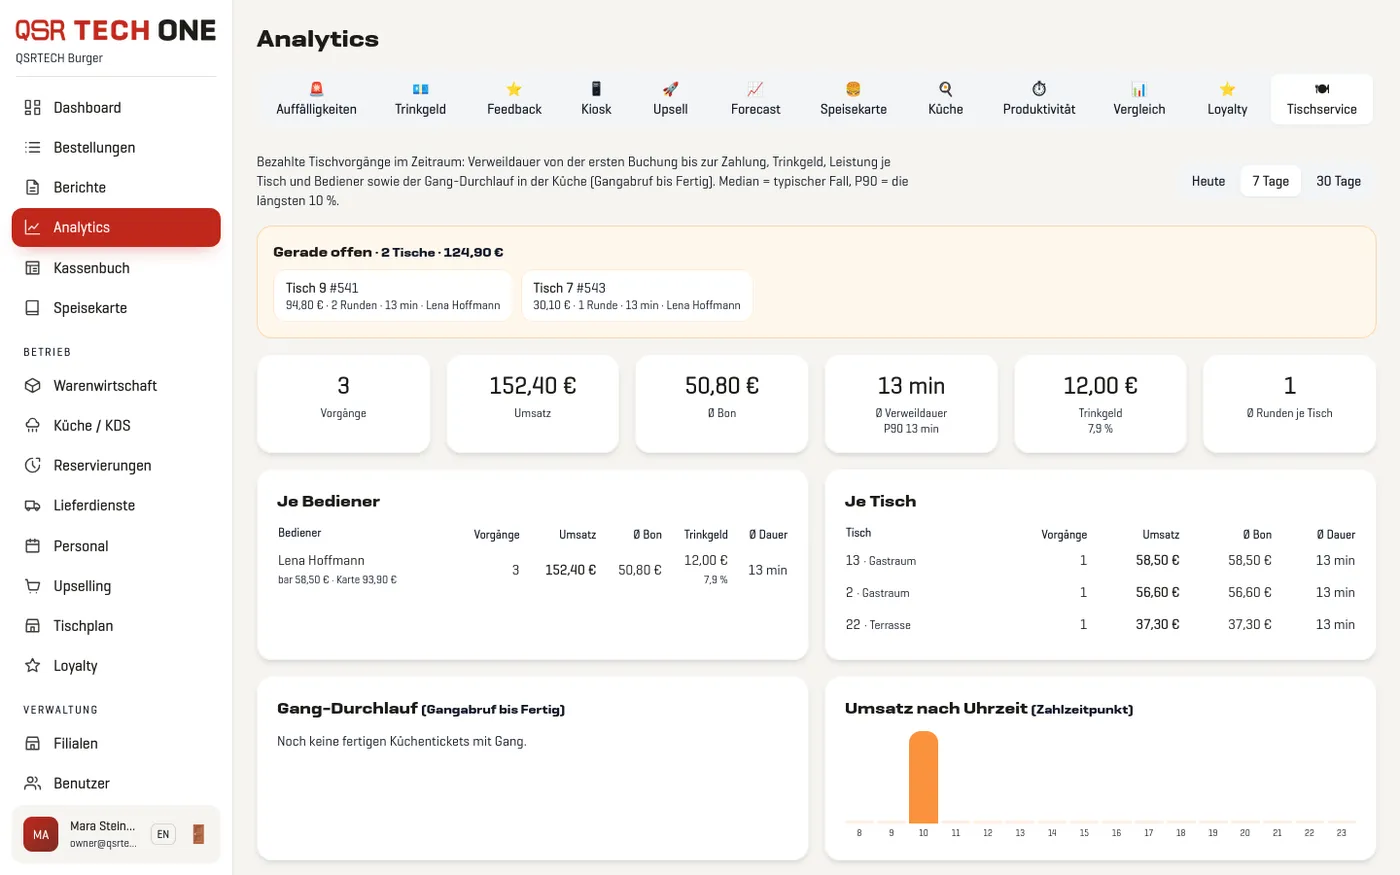Set the time range to Heute
1400x875 pixels.
point(1208,181)
